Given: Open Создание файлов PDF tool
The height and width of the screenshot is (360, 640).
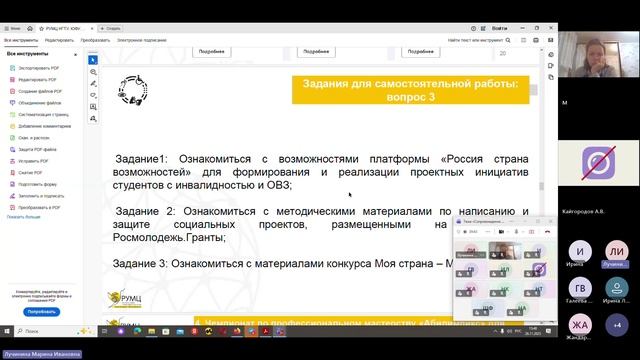Looking at the screenshot, I should click(36, 91).
